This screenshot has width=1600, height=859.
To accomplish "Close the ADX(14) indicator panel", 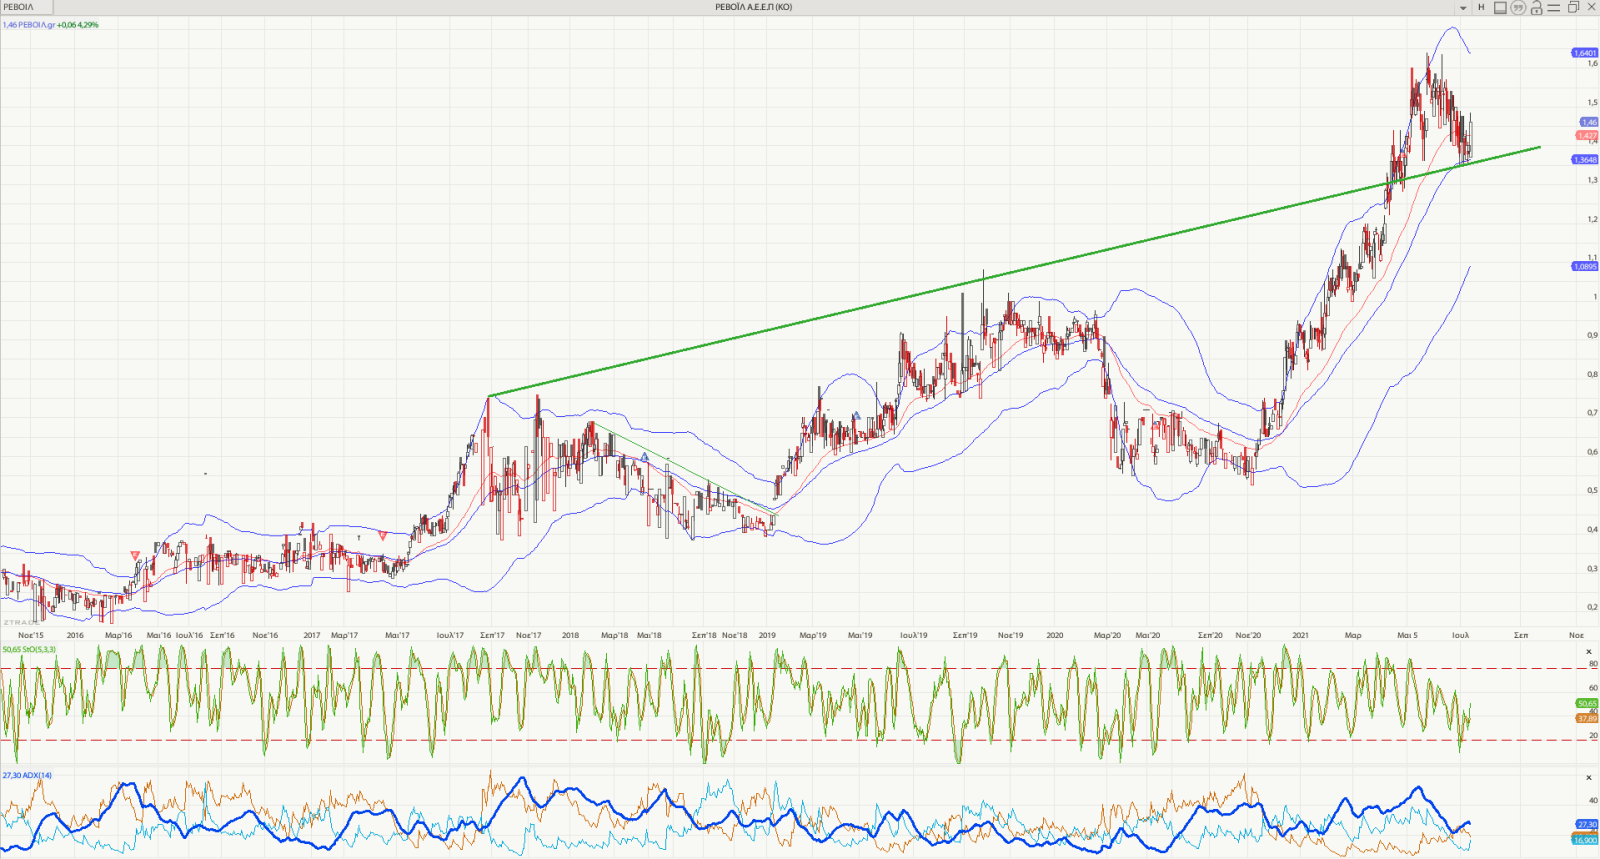I will coord(1589,778).
